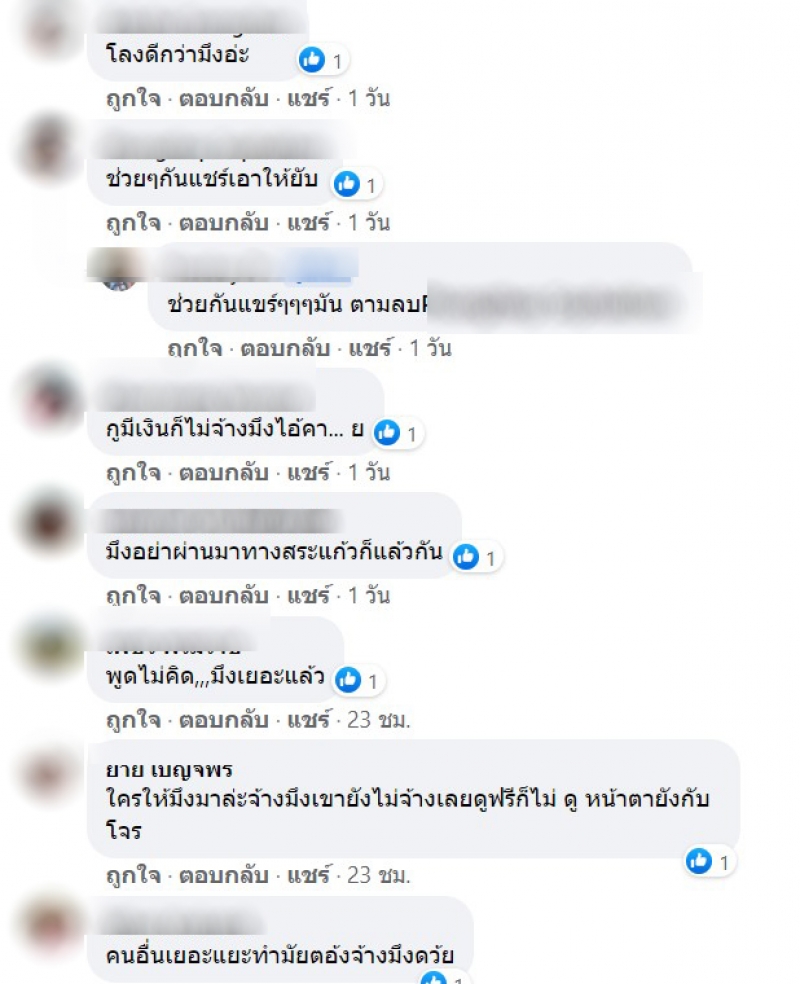Share the 'ช่วยกันแชร์ๆๆๆมัน' reply via แชร์
The height and width of the screenshot is (984, 800).
(370, 348)
